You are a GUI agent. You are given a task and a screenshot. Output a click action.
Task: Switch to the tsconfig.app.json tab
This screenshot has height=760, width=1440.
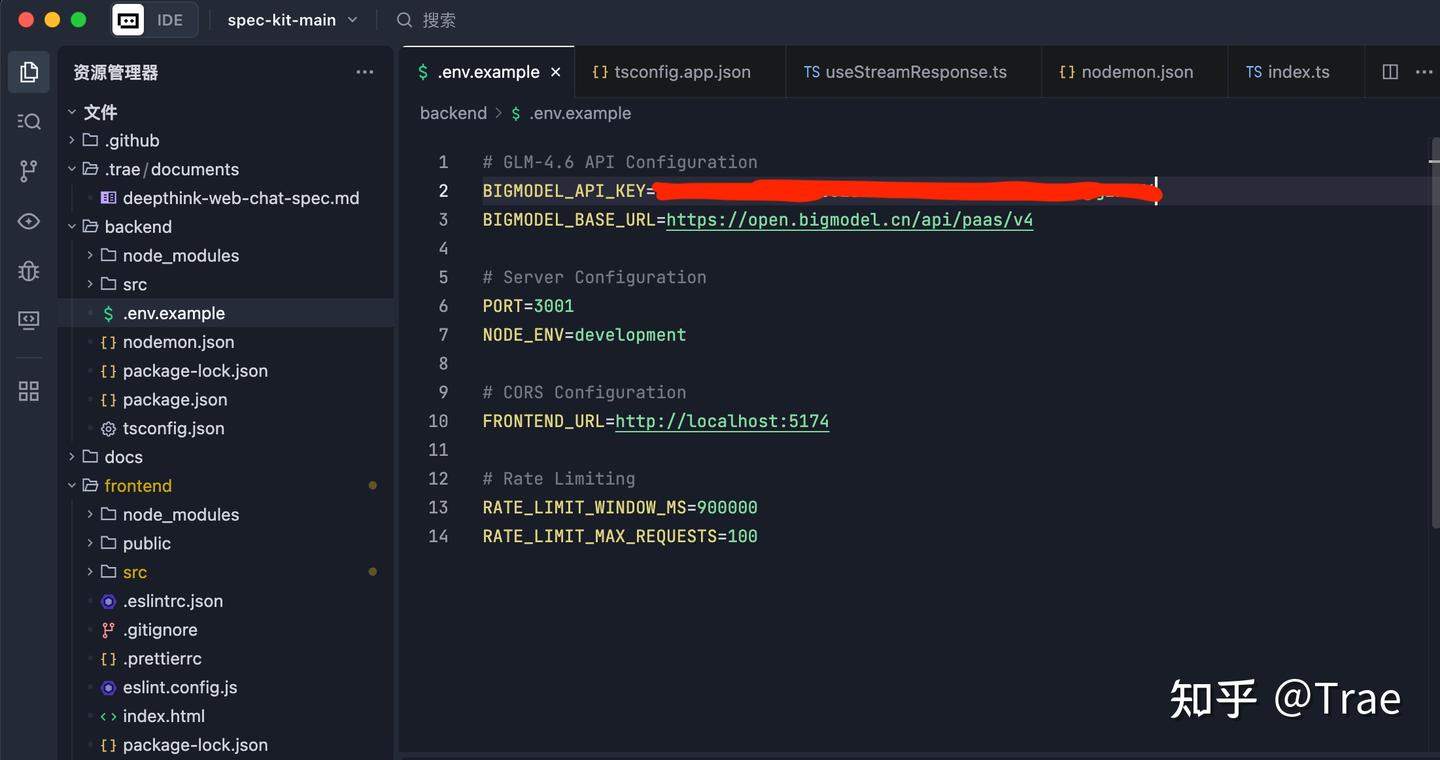681,72
